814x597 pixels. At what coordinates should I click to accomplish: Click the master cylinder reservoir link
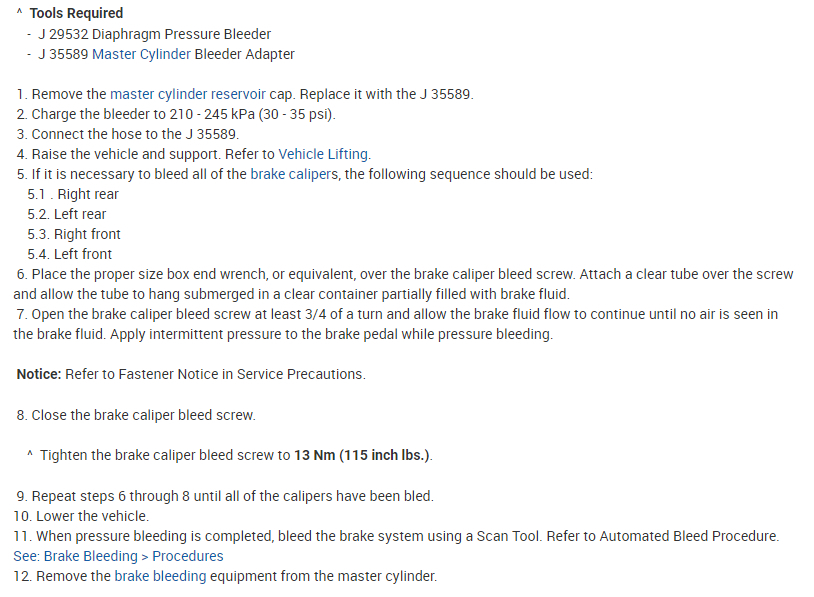188,94
